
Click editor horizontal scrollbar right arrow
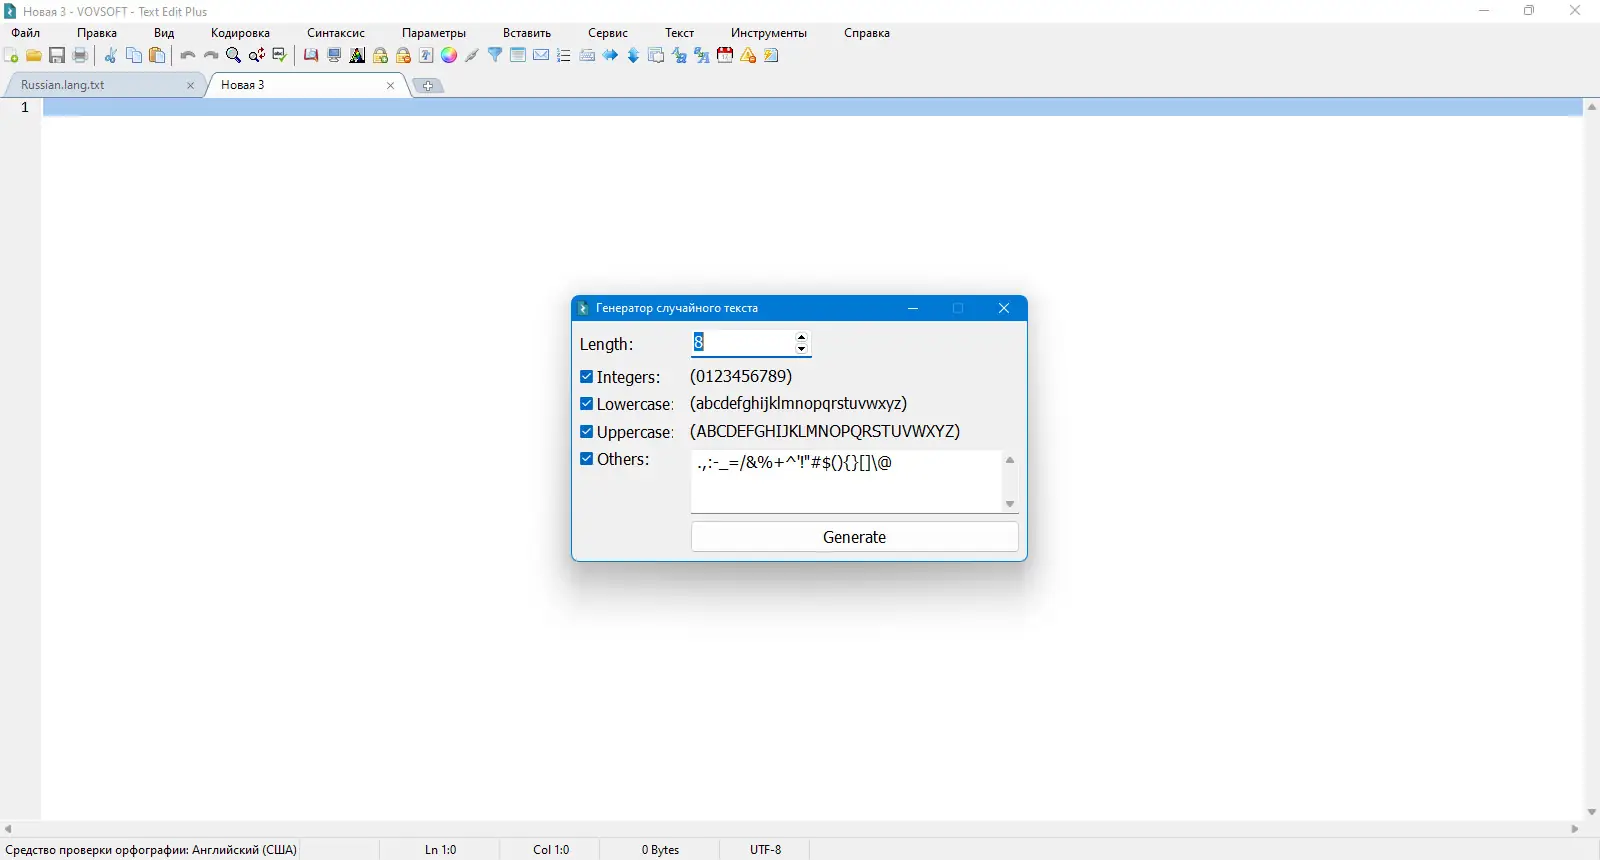[1575, 829]
